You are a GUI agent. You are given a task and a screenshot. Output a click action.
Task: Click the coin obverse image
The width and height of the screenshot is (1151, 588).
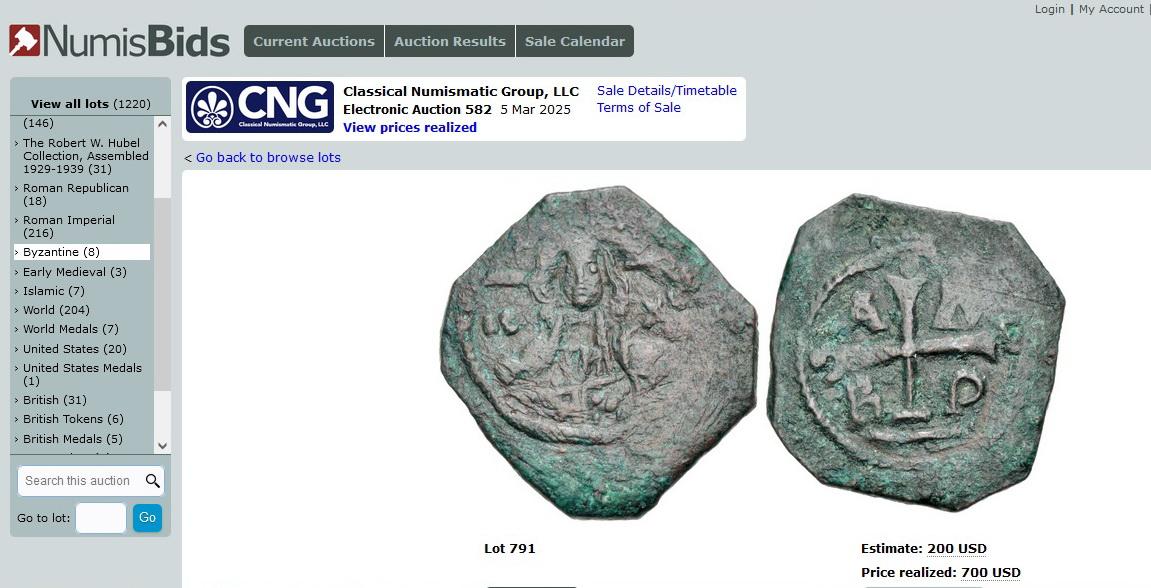tap(598, 352)
